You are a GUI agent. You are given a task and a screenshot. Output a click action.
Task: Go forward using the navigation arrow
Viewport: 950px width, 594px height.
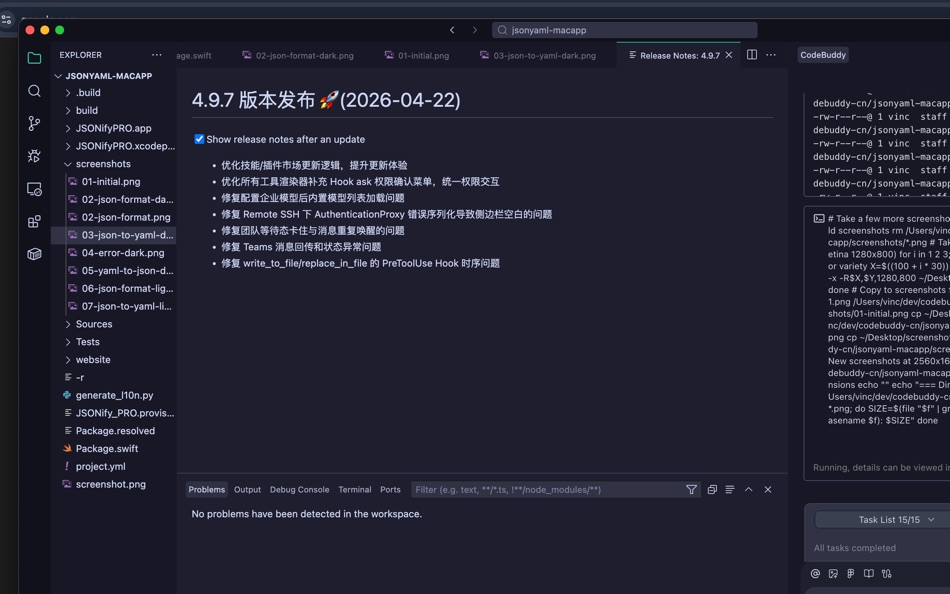[x=474, y=30]
